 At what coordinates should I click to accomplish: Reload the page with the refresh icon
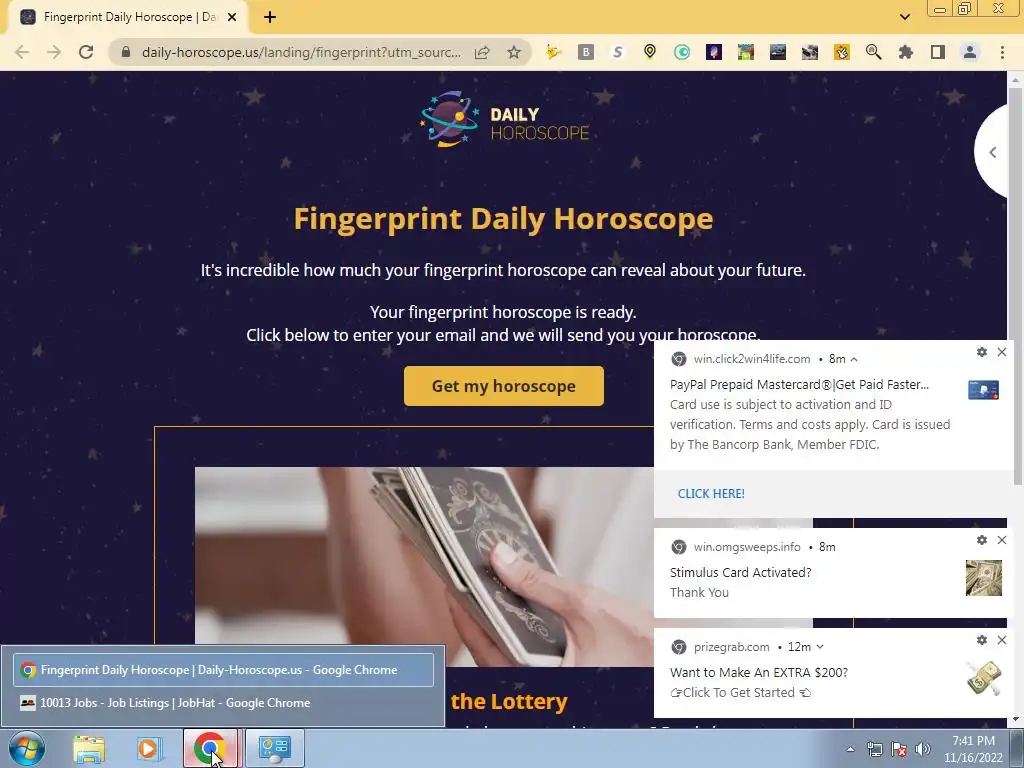(x=86, y=52)
